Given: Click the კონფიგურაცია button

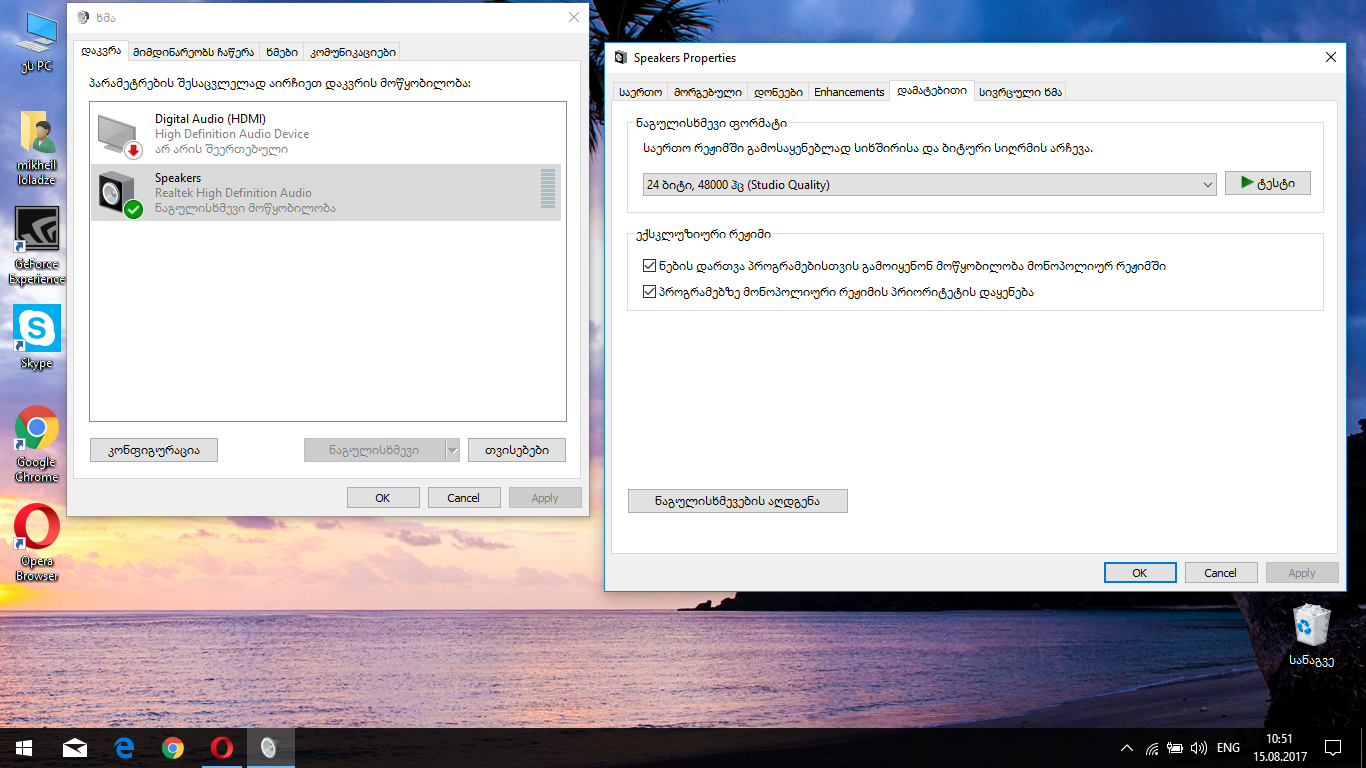Looking at the screenshot, I should (154, 450).
